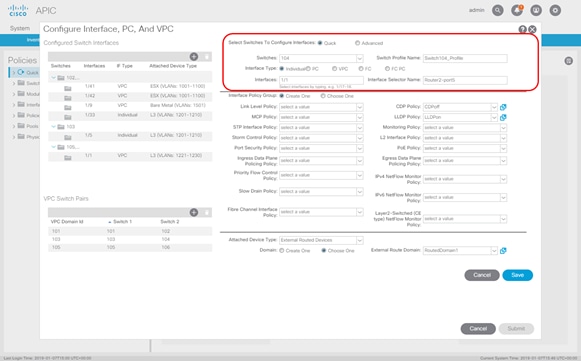
Task: Click the Interface Selector Name field
Action: click(x=465, y=80)
